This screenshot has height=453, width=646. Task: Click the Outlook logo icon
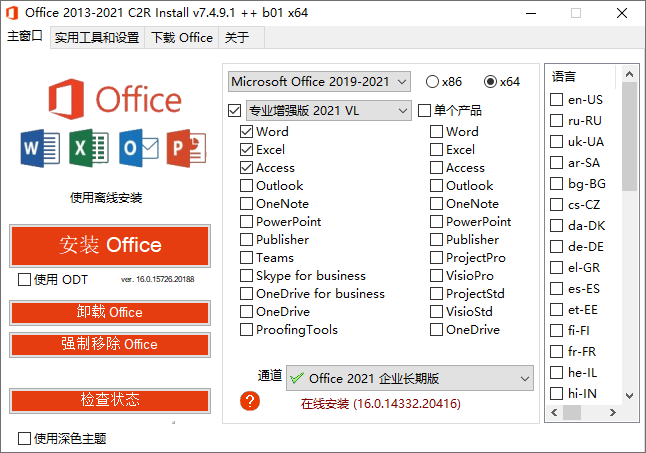coord(138,148)
